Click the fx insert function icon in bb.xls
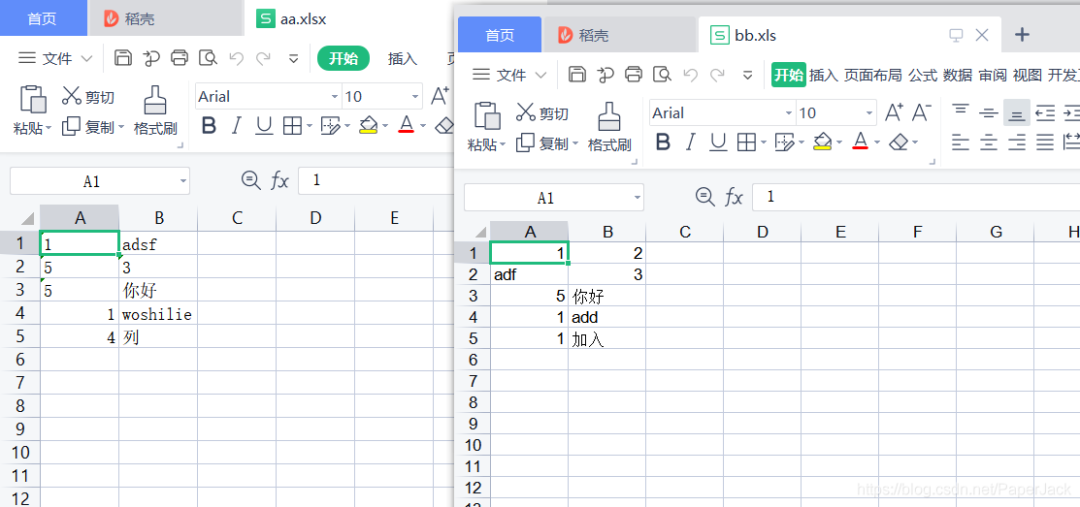 [734, 198]
